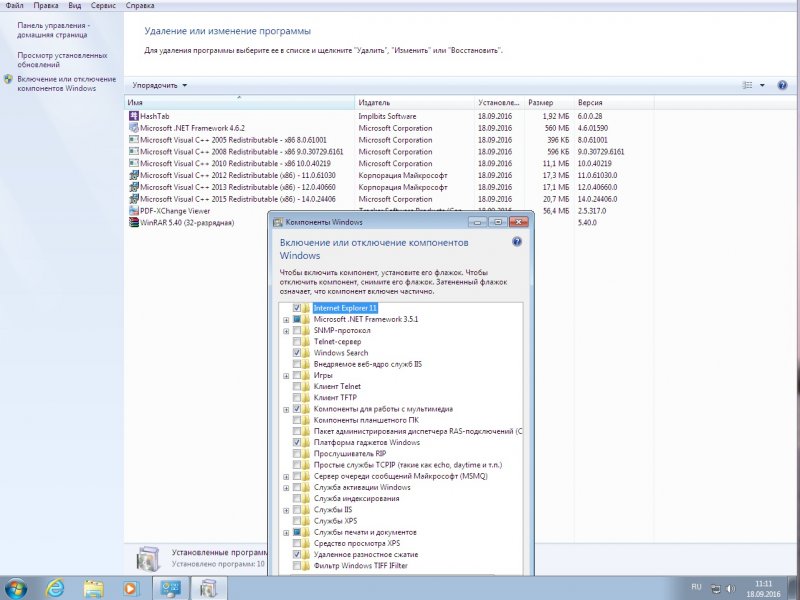800x600 pixels.
Task: Click Включение или отключение компонентов Windows link
Action: (x=67, y=84)
